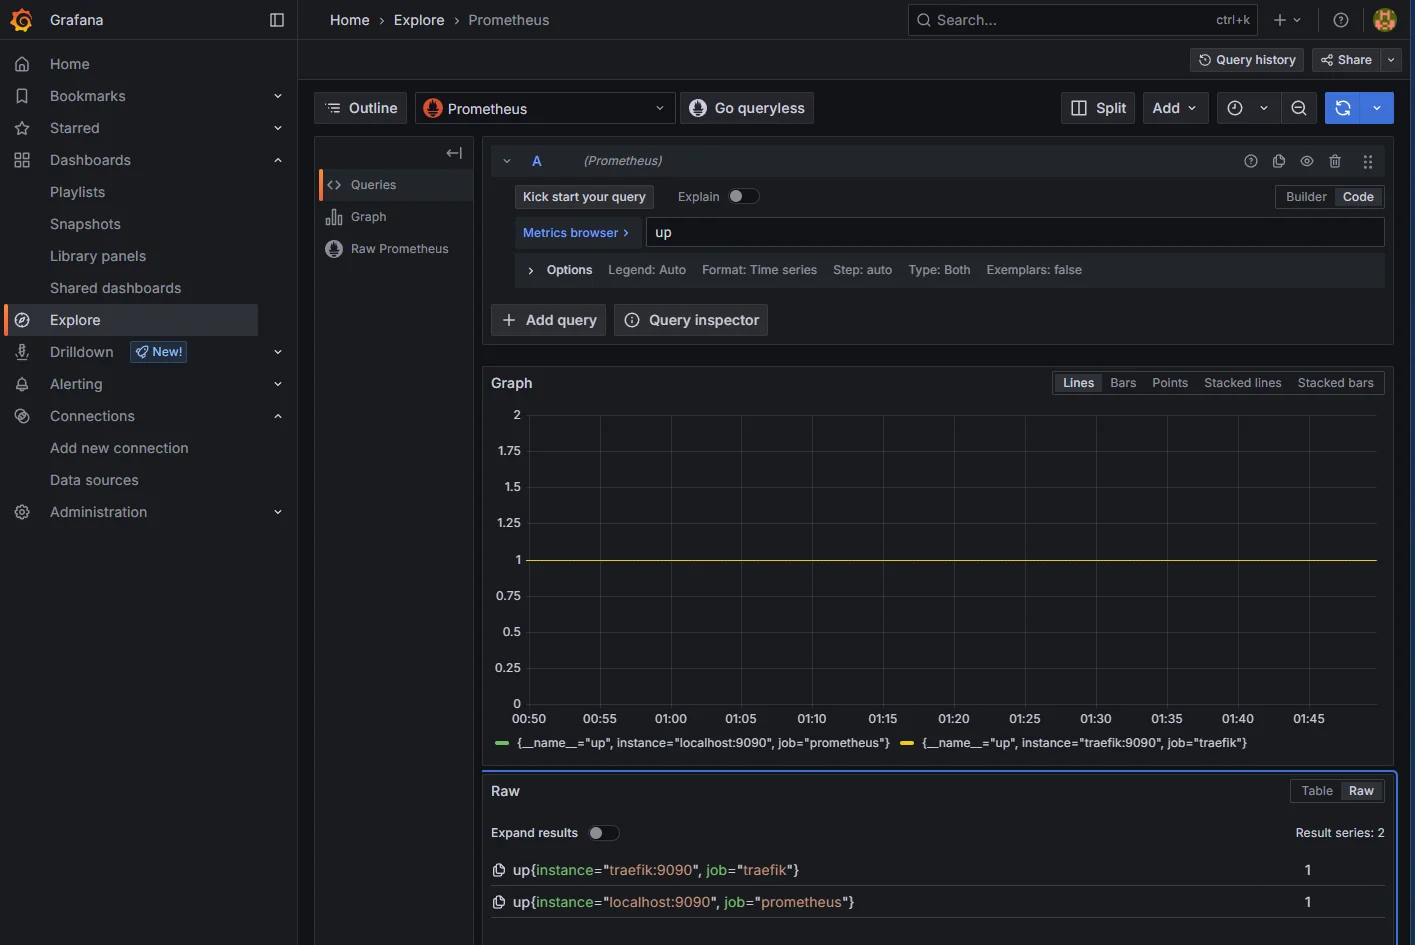Open Snapshots in the sidebar
This screenshot has width=1415, height=945.
(x=85, y=224)
